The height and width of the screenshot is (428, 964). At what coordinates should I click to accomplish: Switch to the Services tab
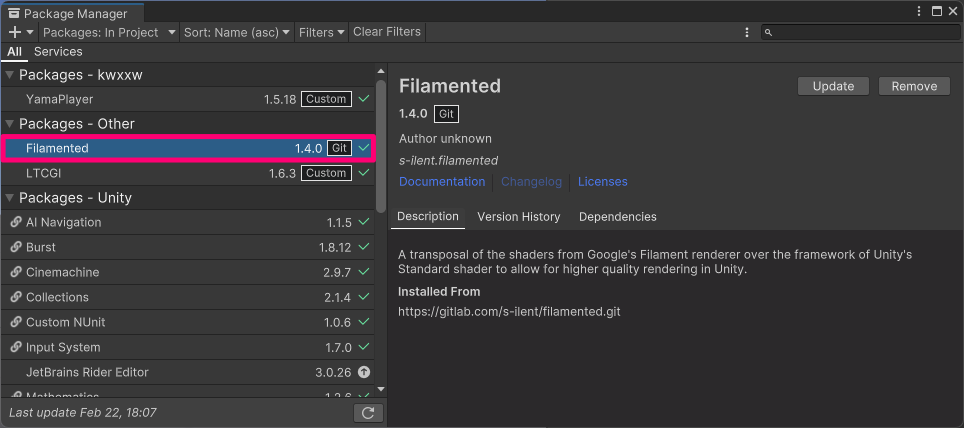pos(58,52)
